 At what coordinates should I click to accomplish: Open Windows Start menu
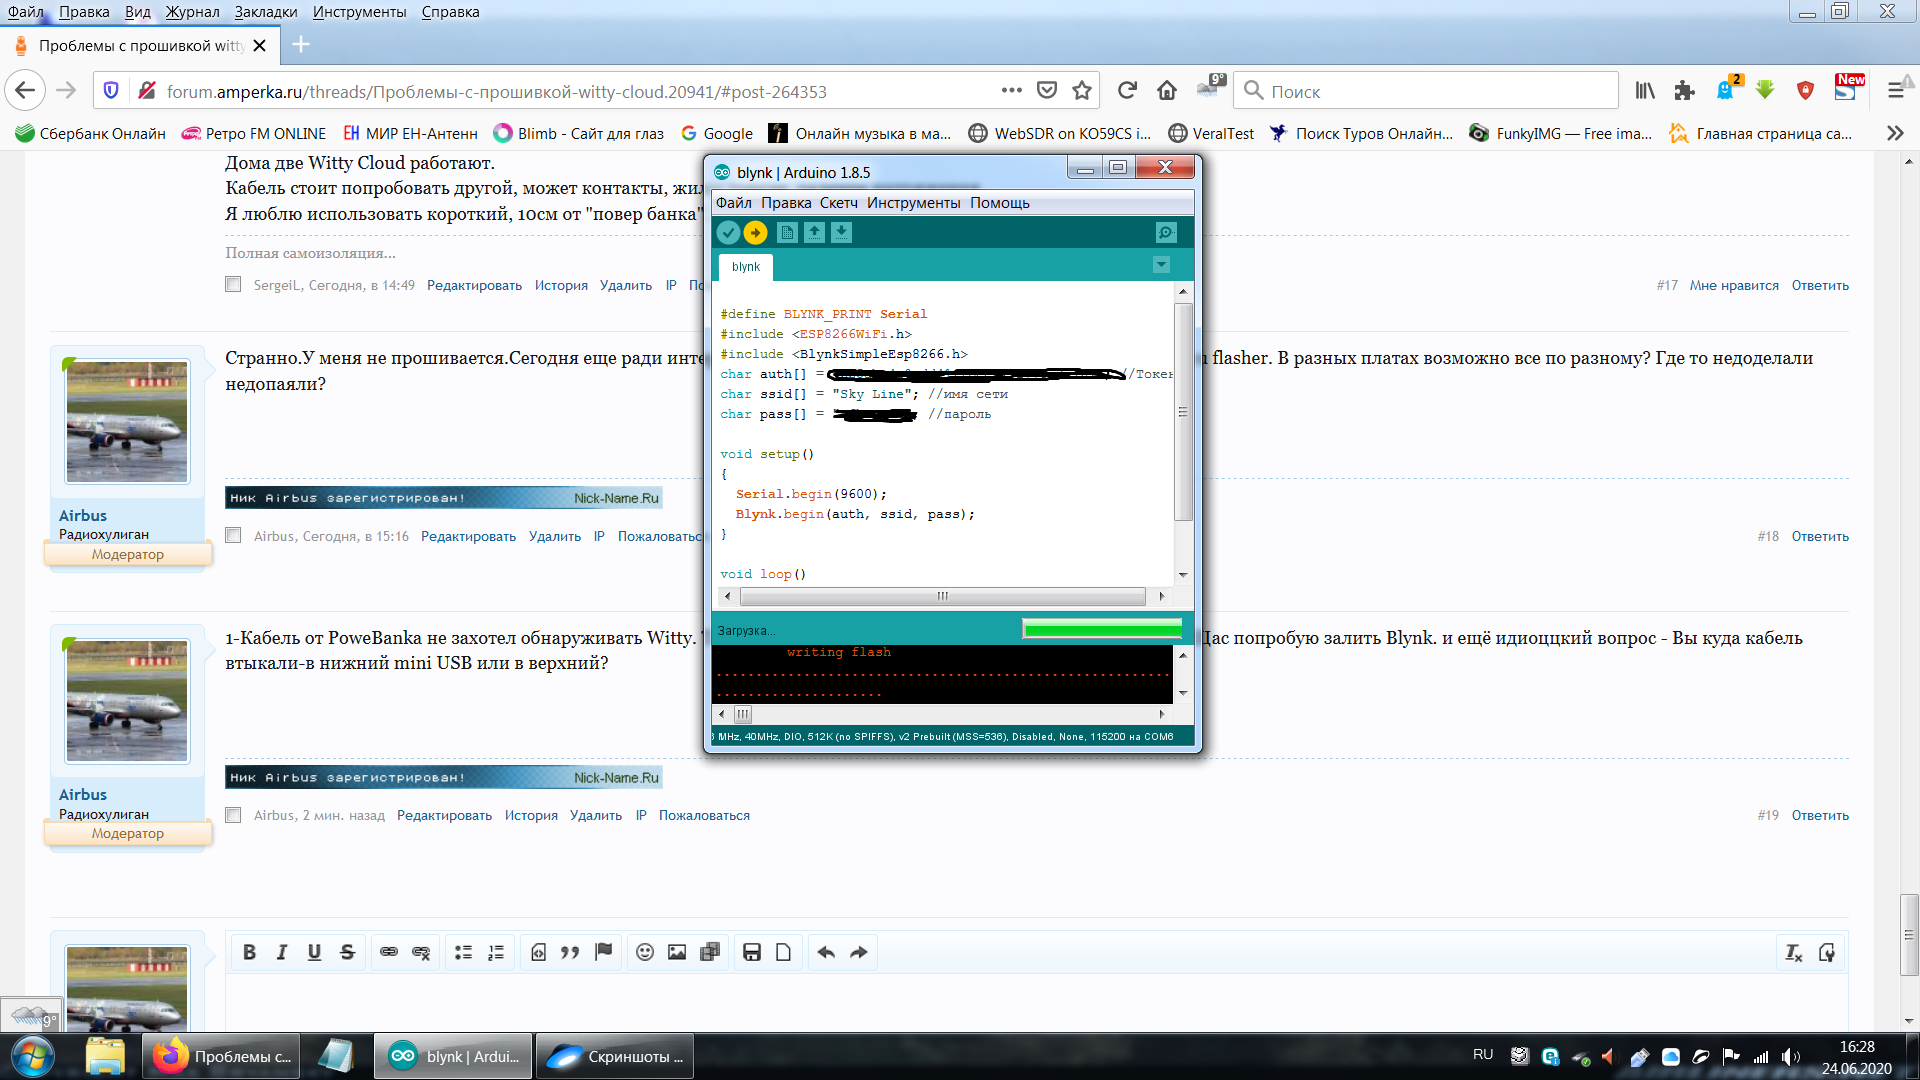tap(32, 1056)
